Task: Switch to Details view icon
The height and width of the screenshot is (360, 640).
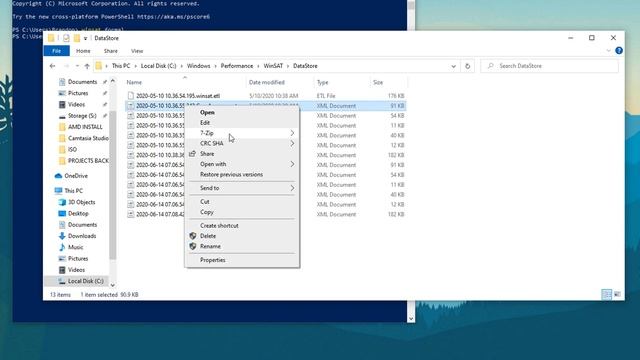Action: point(607,294)
